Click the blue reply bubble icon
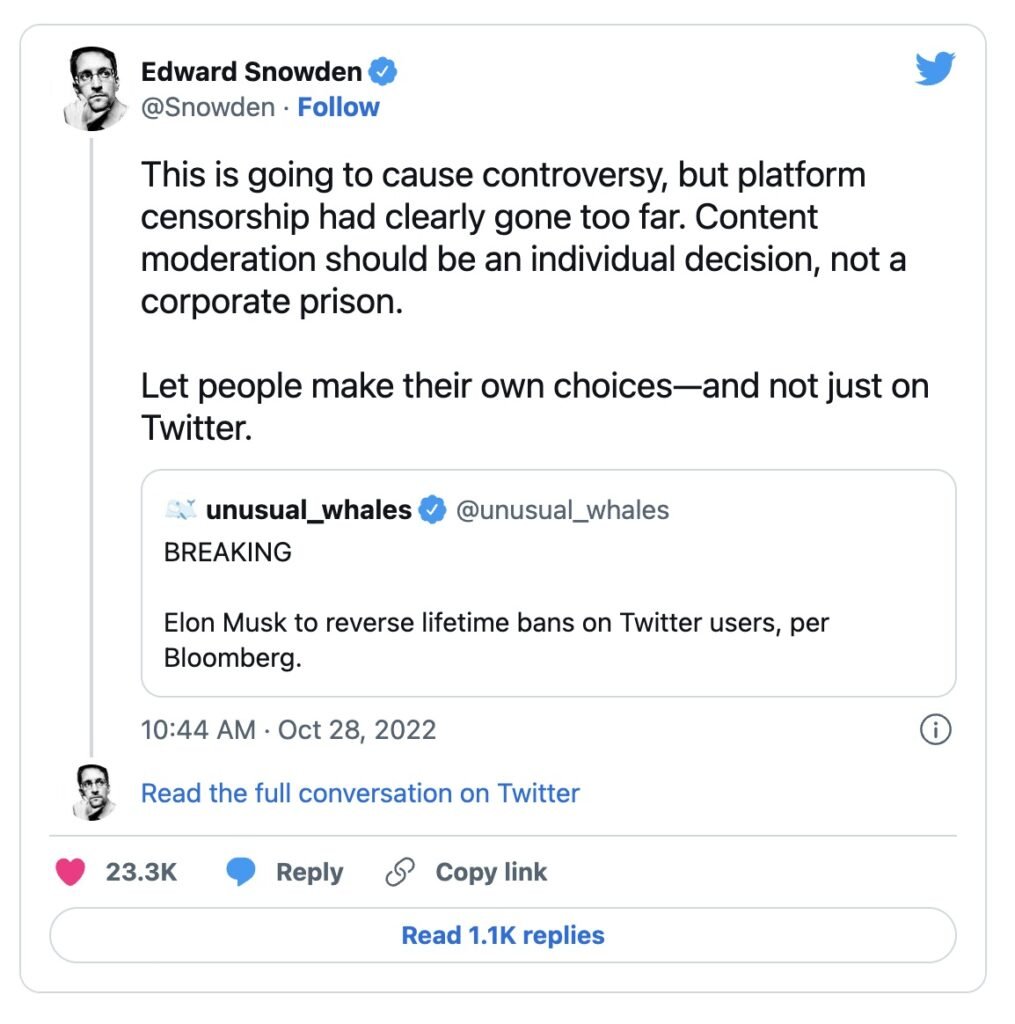The height and width of the screenshot is (1024, 1015). point(241,872)
